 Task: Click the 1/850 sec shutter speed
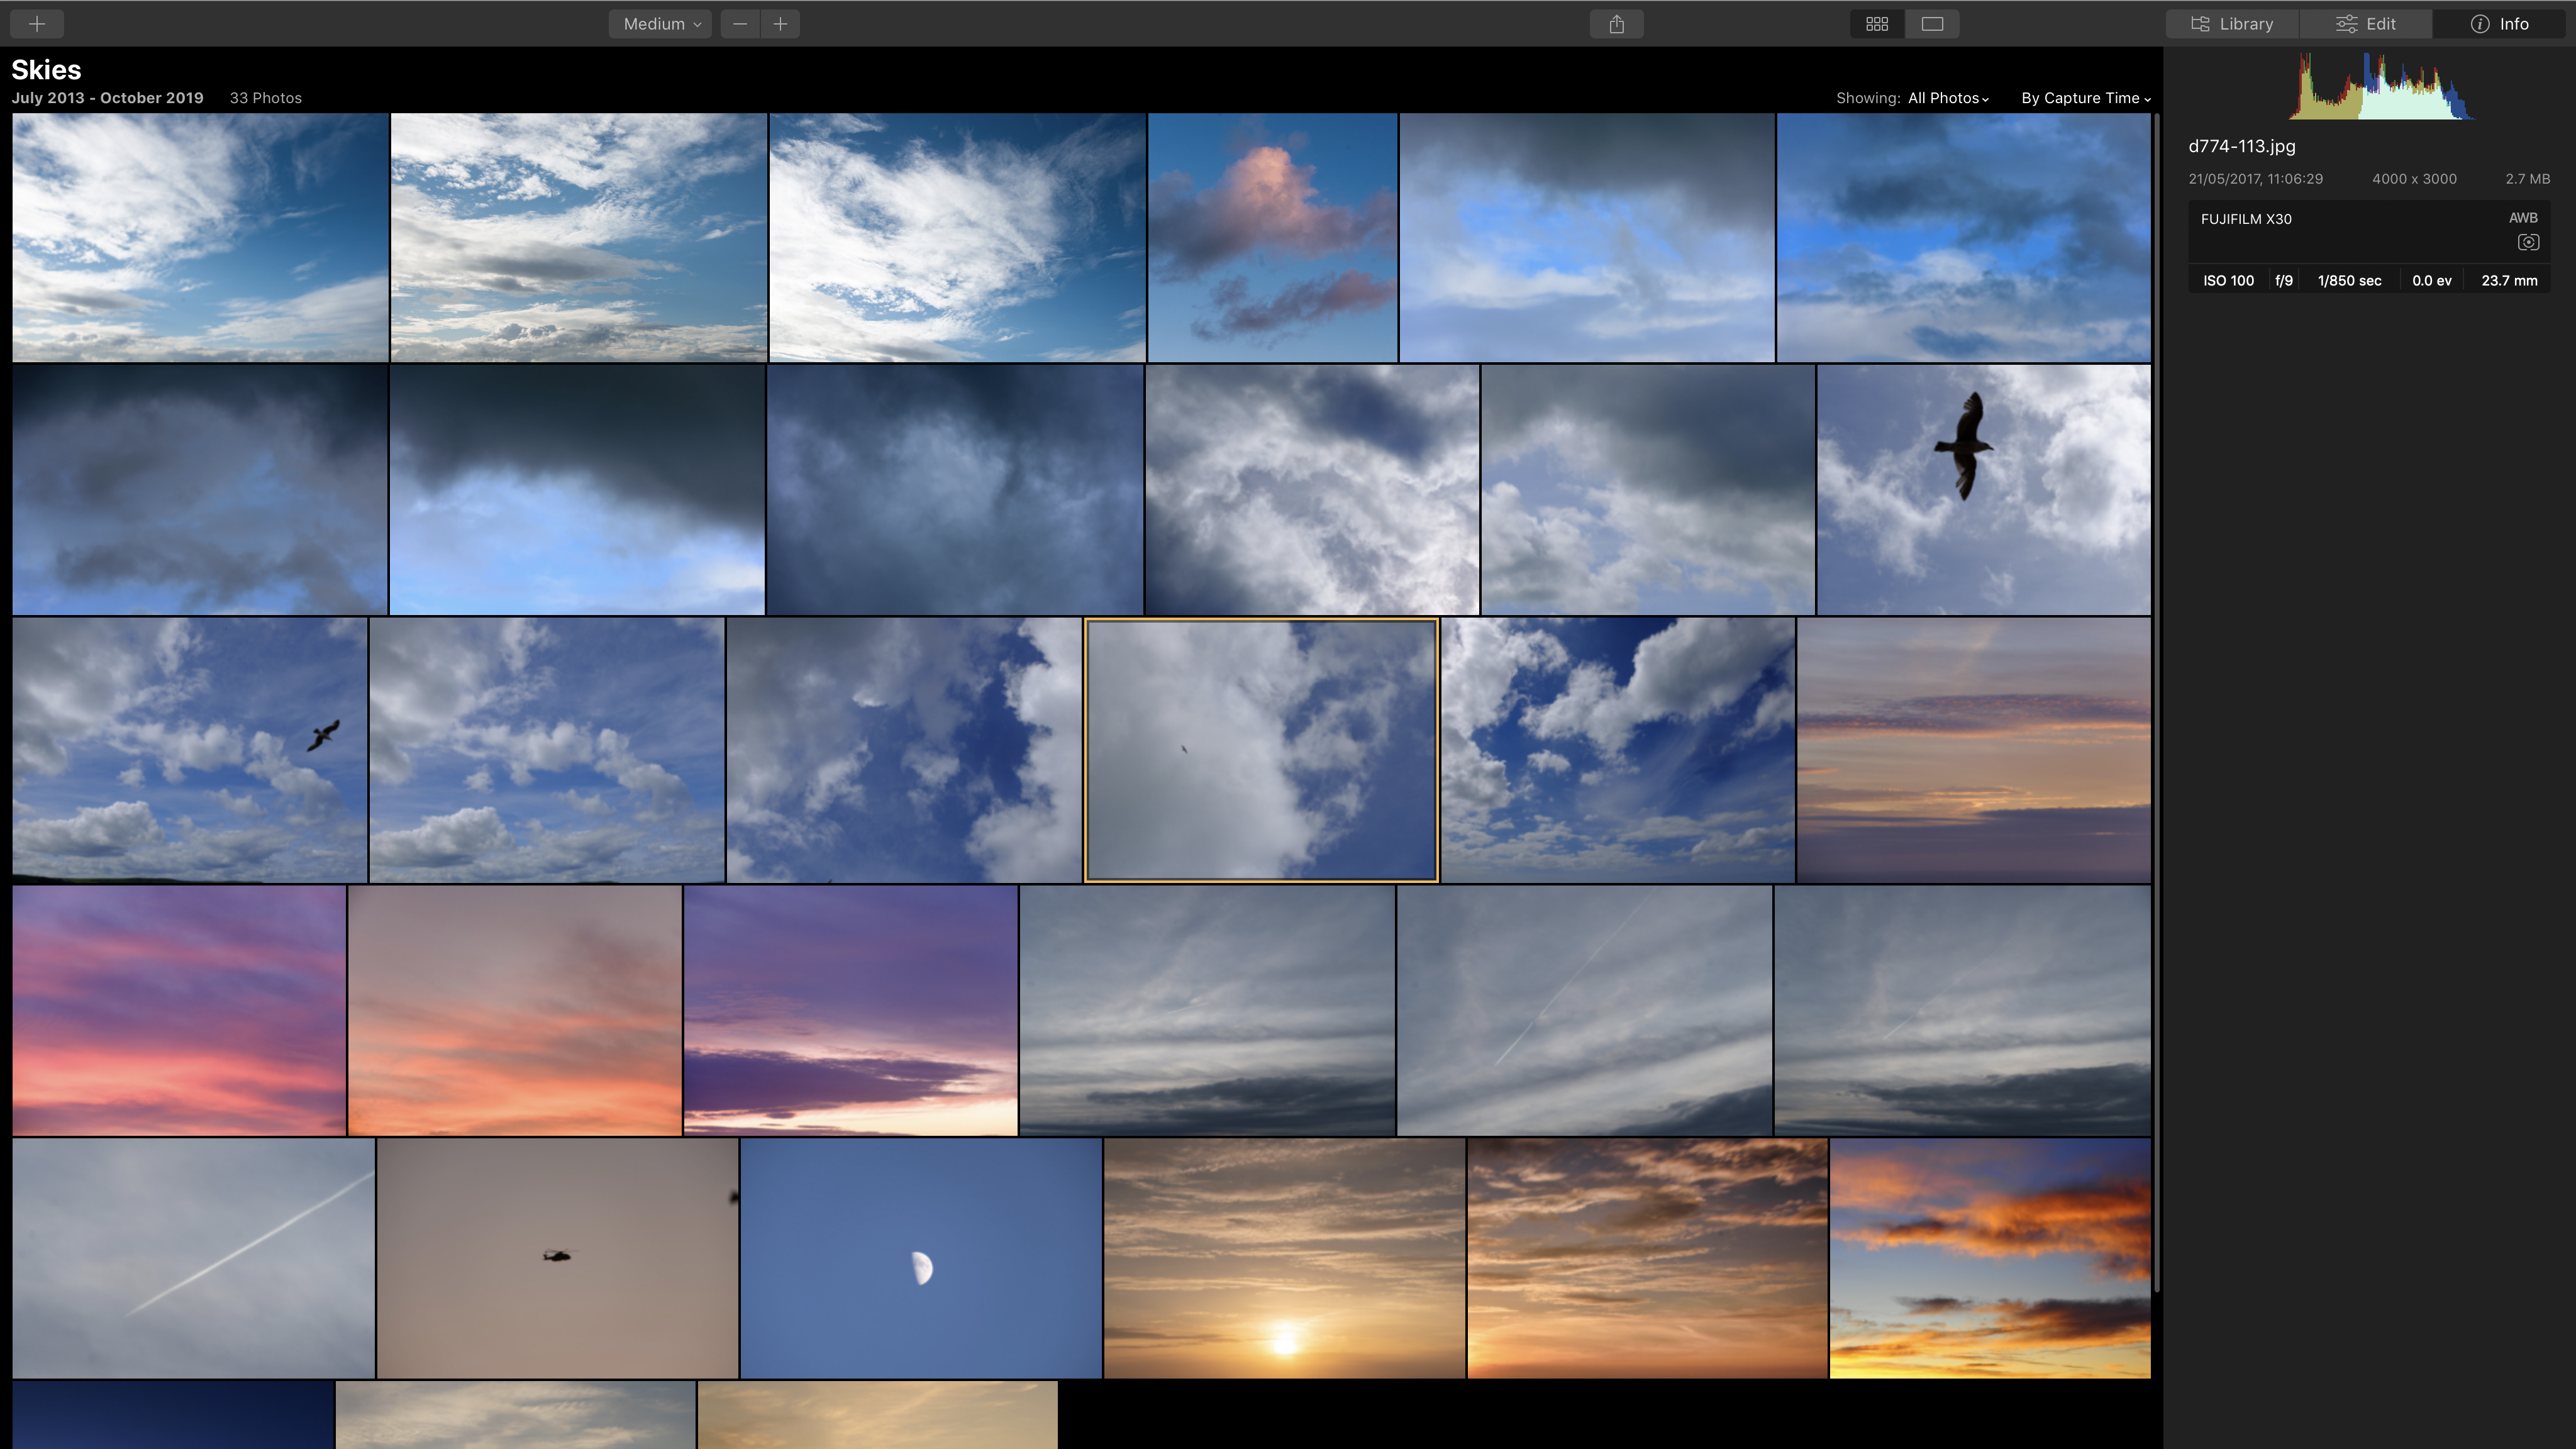click(x=2349, y=280)
